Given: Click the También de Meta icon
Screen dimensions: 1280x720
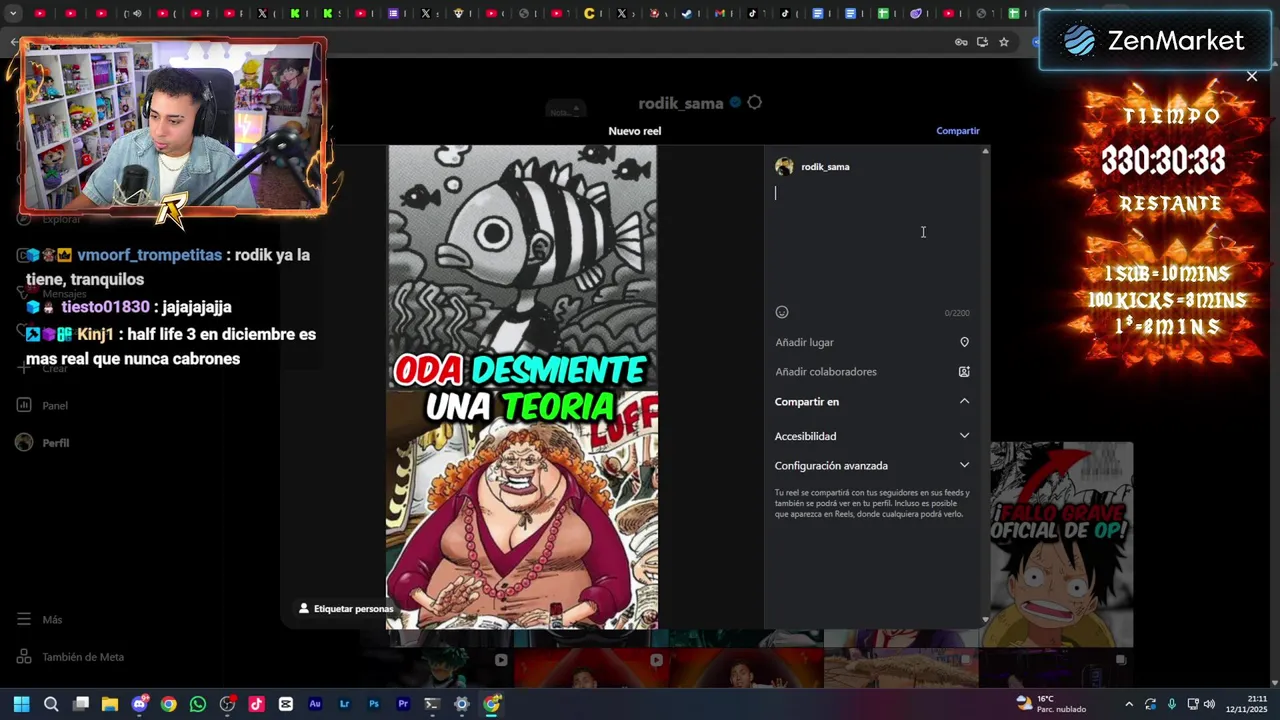Looking at the screenshot, I should click(x=24, y=657).
